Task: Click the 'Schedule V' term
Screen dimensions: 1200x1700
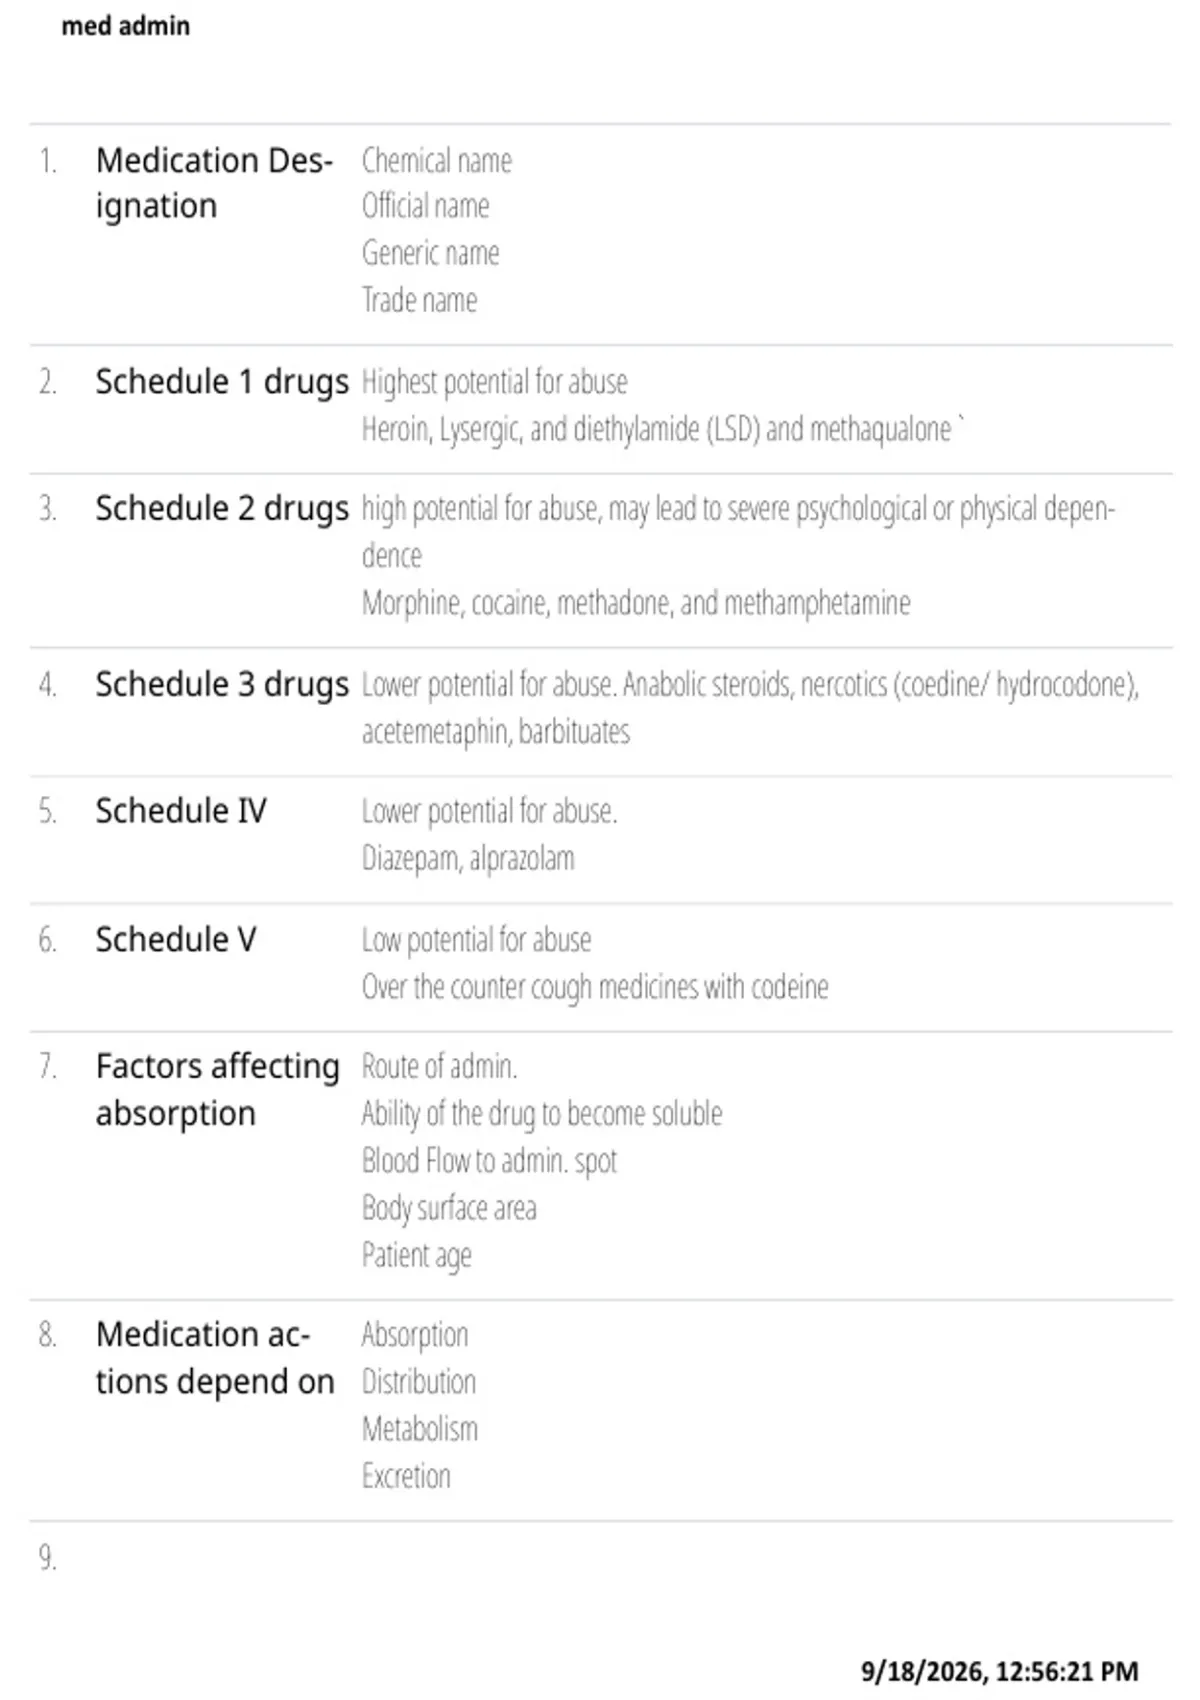Action: [176, 940]
